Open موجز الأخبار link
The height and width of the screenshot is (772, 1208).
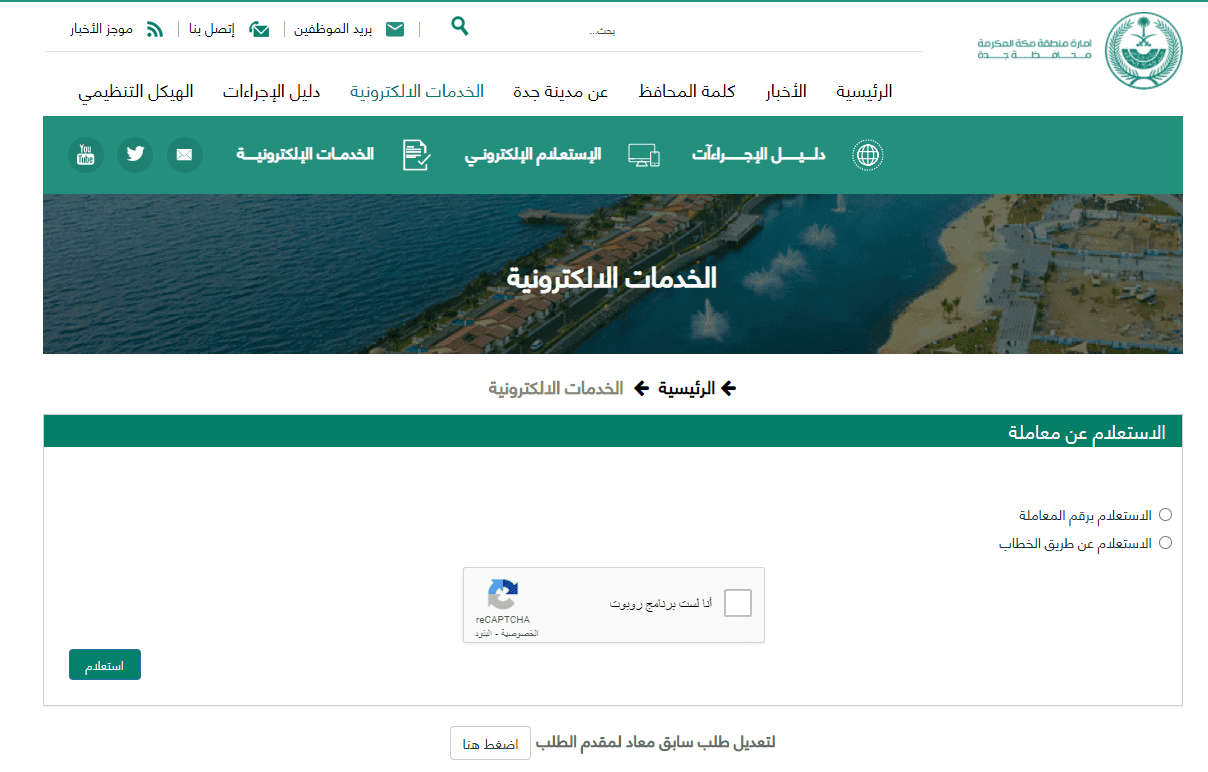[x=101, y=30]
